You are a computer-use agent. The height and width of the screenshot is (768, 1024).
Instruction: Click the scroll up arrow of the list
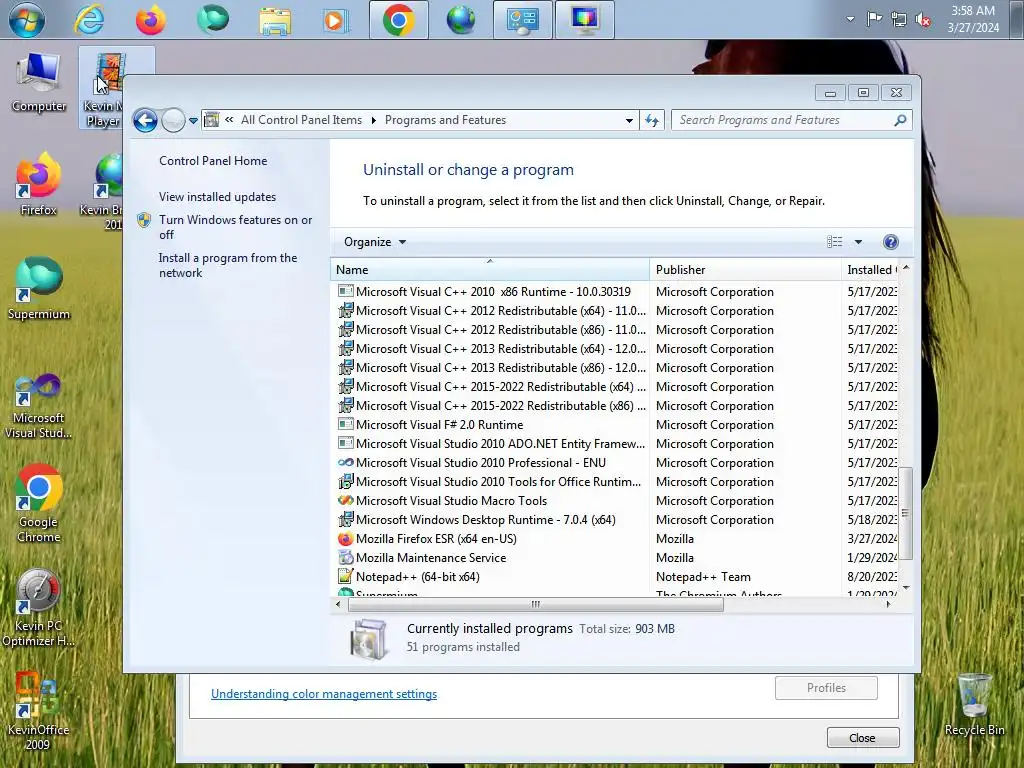[906, 268]
